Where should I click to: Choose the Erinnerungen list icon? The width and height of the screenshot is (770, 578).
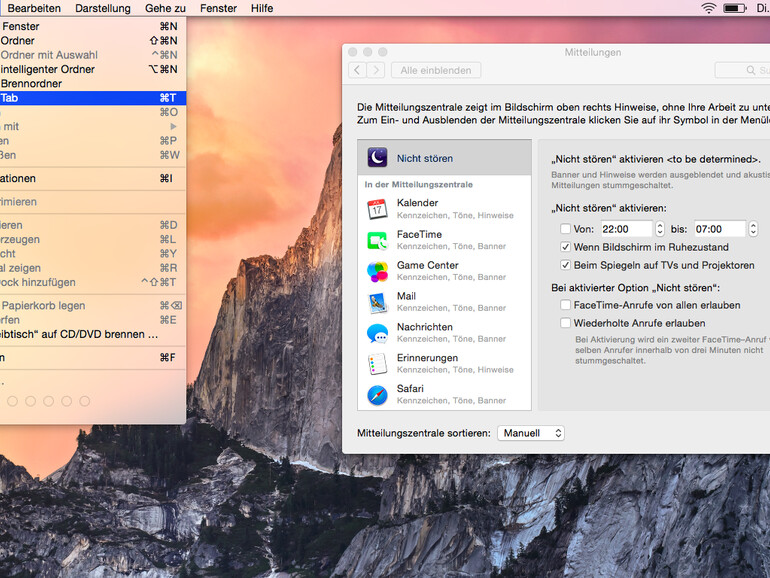tap(377, 364)
